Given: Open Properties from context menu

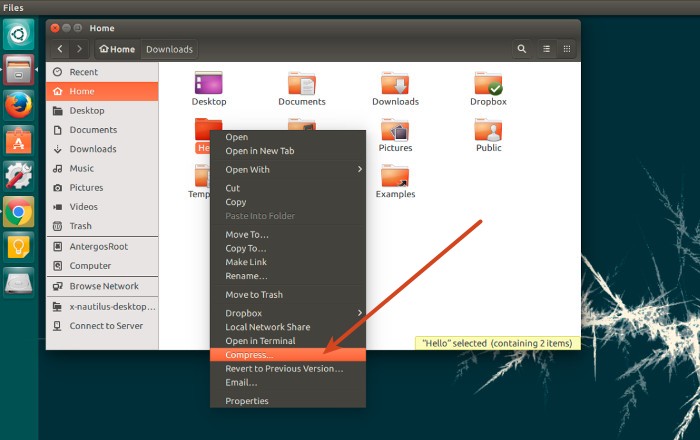Looking at the screenshot, I should coord(288,401).
